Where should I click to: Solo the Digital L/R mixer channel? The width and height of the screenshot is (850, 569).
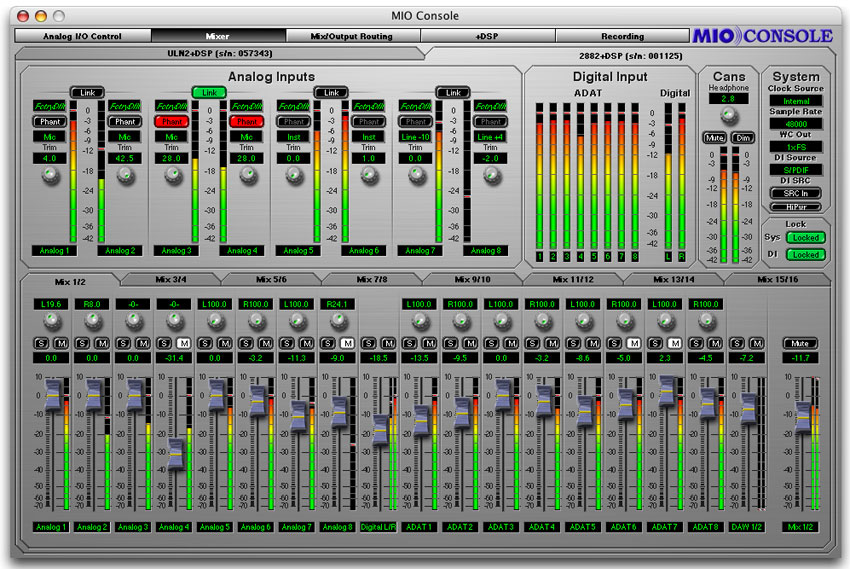point(369,343)
